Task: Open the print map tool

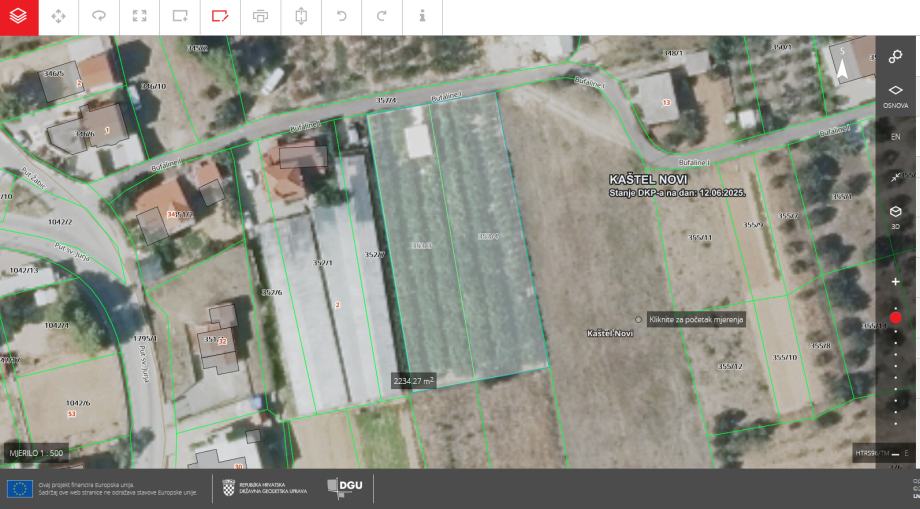Action: pos(261,16)
